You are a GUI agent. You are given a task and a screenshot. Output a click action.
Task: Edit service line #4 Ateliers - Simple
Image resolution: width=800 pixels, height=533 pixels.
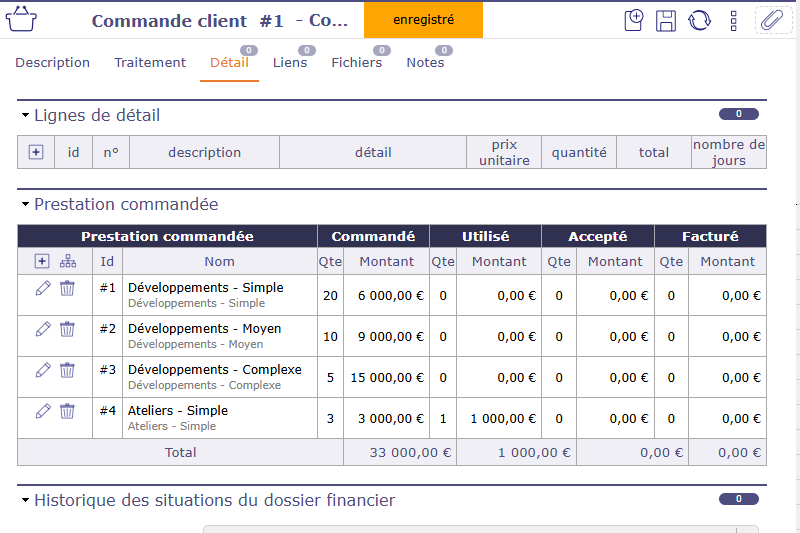(42, 411)
